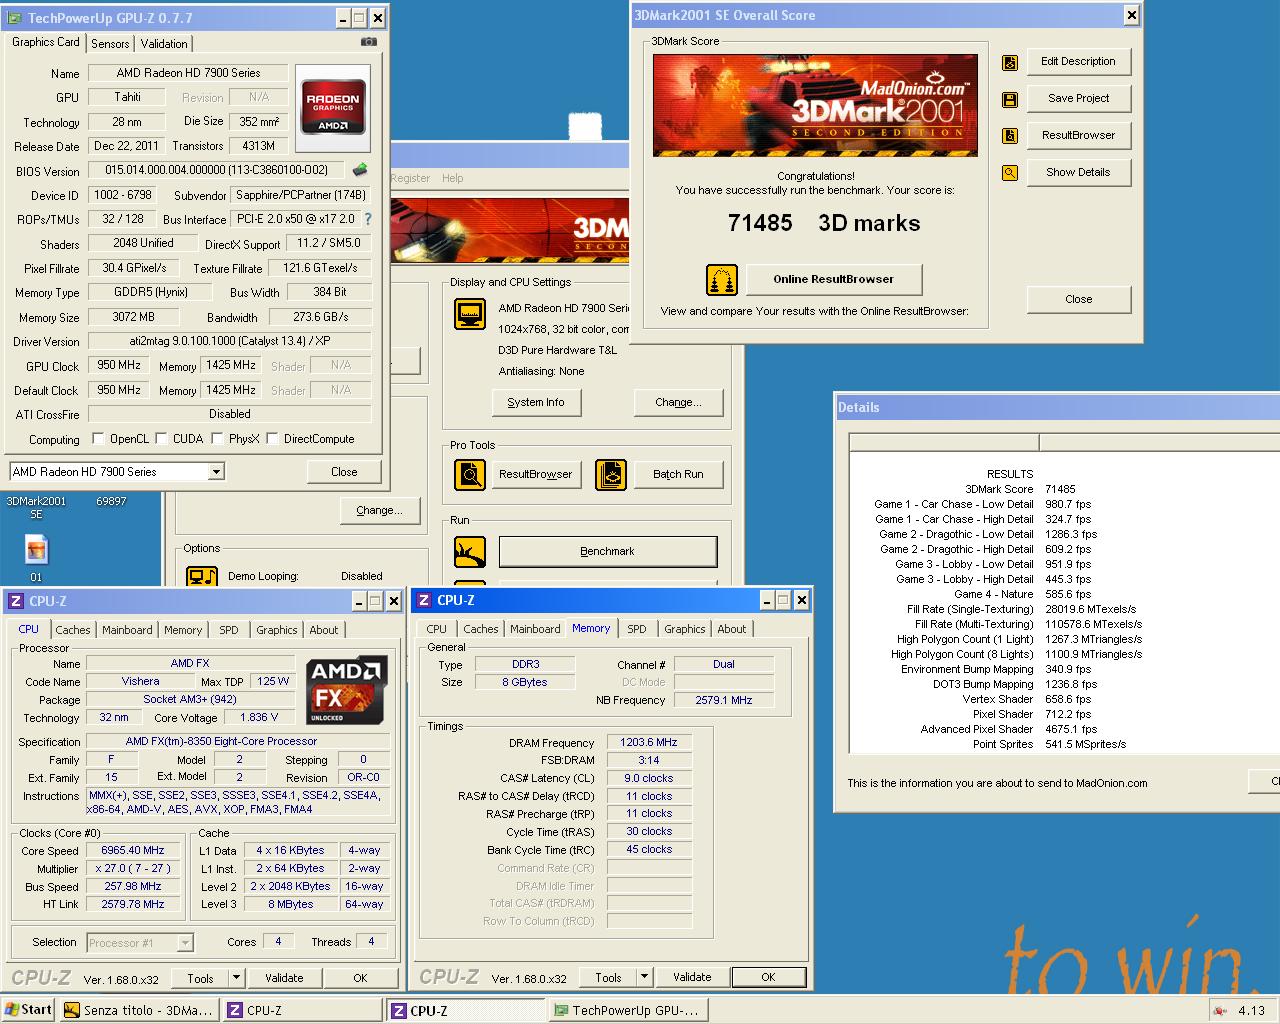Click the Edit Description button
This screenshot has height=1024, width=1280.
(1078, 62)
